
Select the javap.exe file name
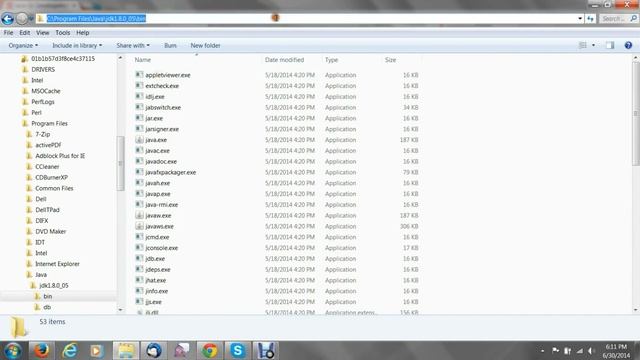[158, 194]
